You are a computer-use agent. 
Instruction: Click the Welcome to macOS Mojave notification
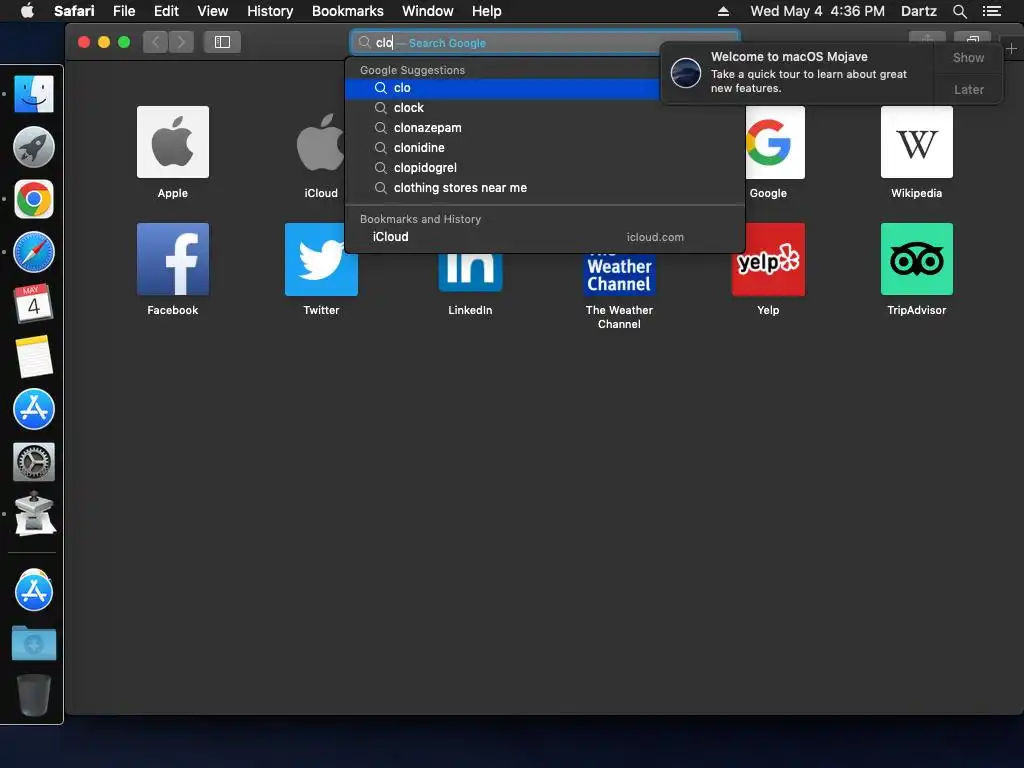click(x=797, y=73)
